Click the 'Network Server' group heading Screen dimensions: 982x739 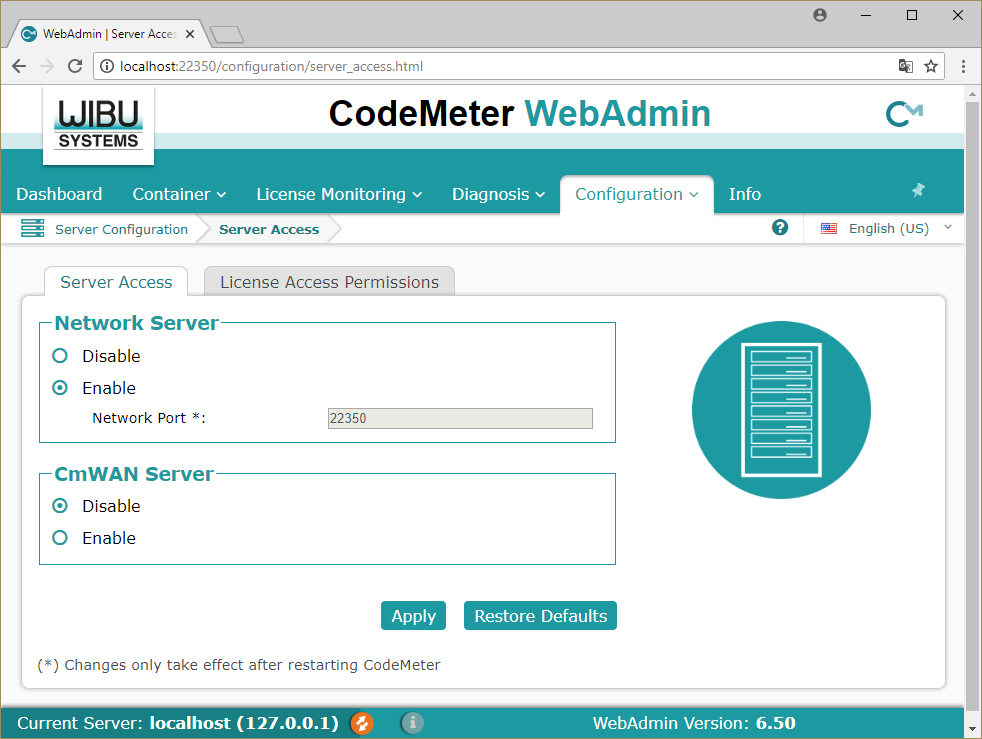pos(137,323)
